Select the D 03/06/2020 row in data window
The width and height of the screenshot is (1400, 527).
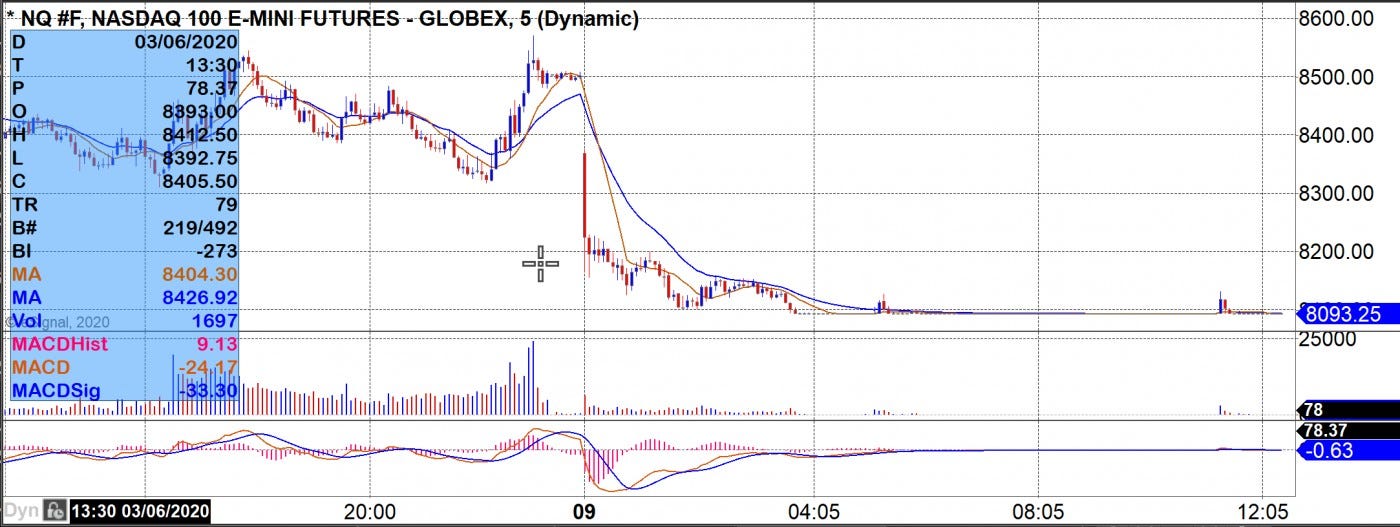pyautogui.click(x=125, y=41)
